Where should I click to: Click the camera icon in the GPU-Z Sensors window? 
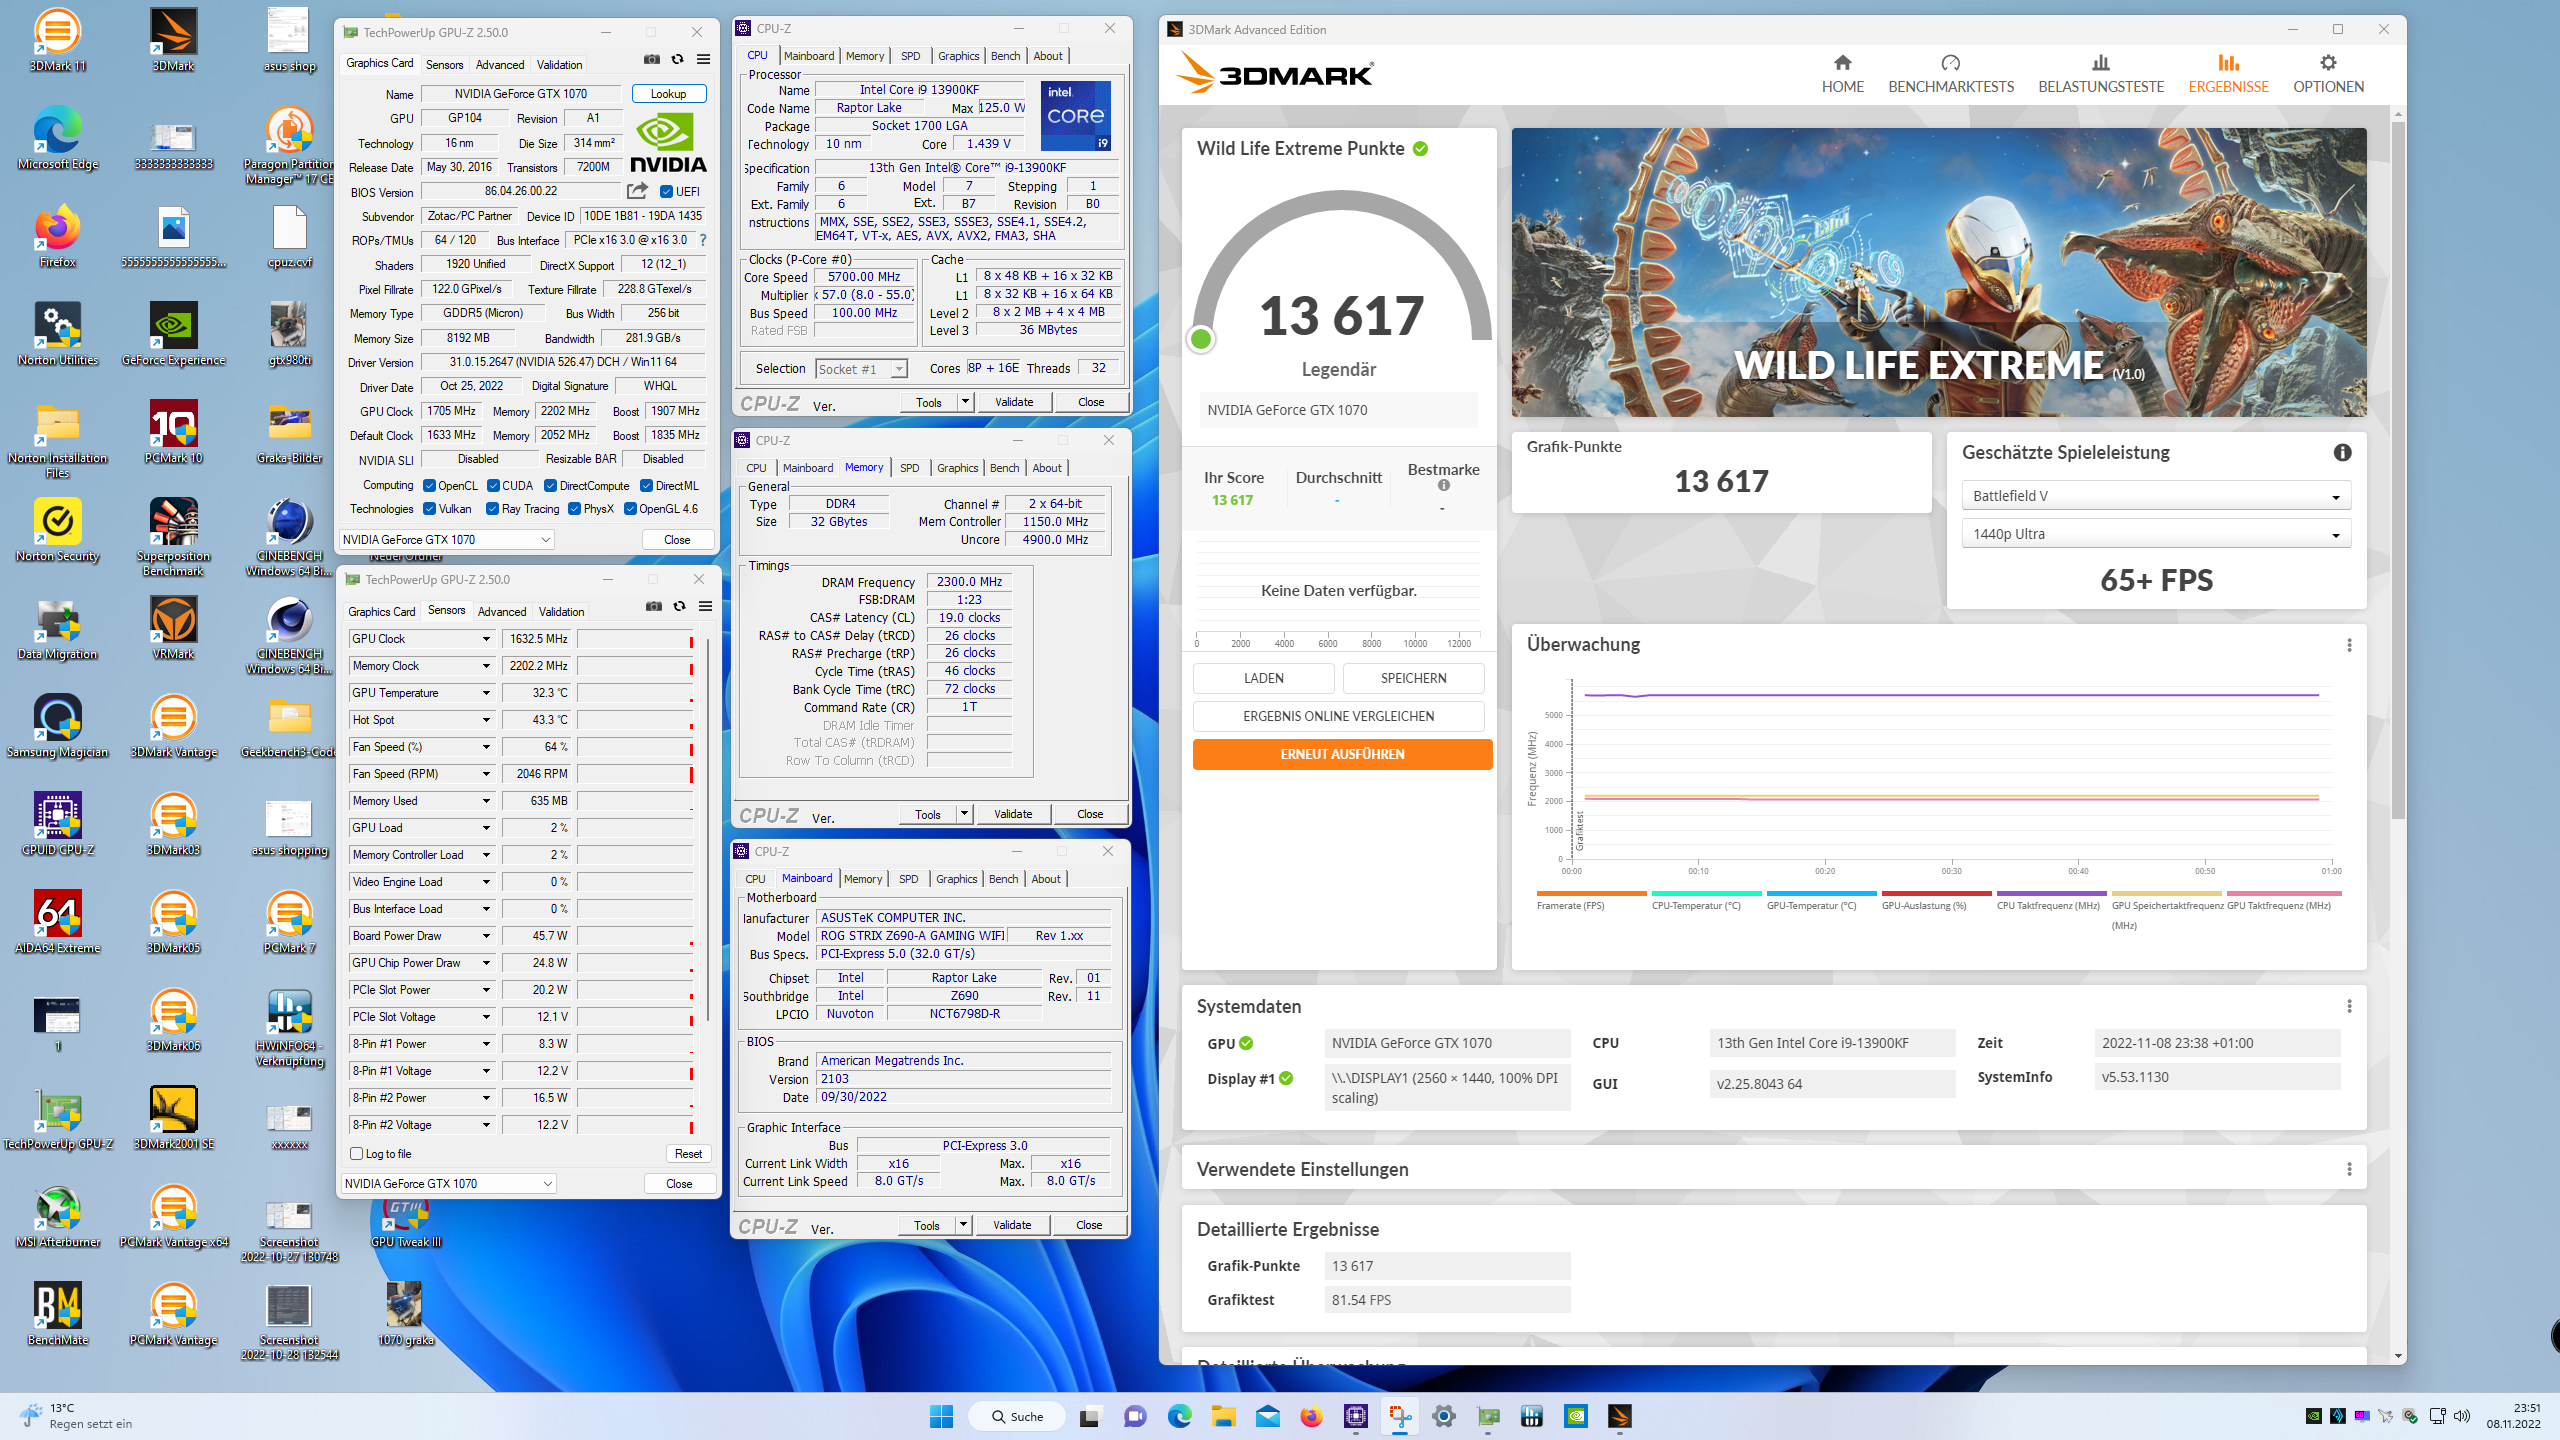[654, 607]
